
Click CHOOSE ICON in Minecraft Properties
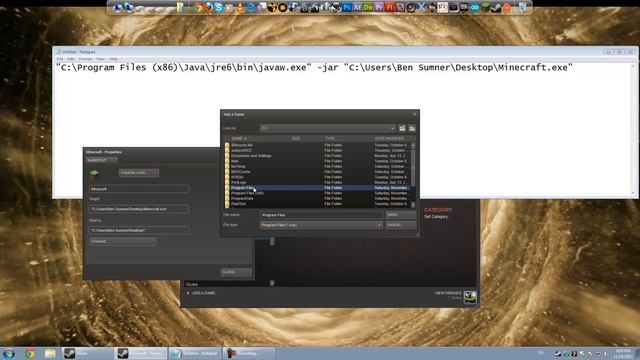tap(139, 173)
